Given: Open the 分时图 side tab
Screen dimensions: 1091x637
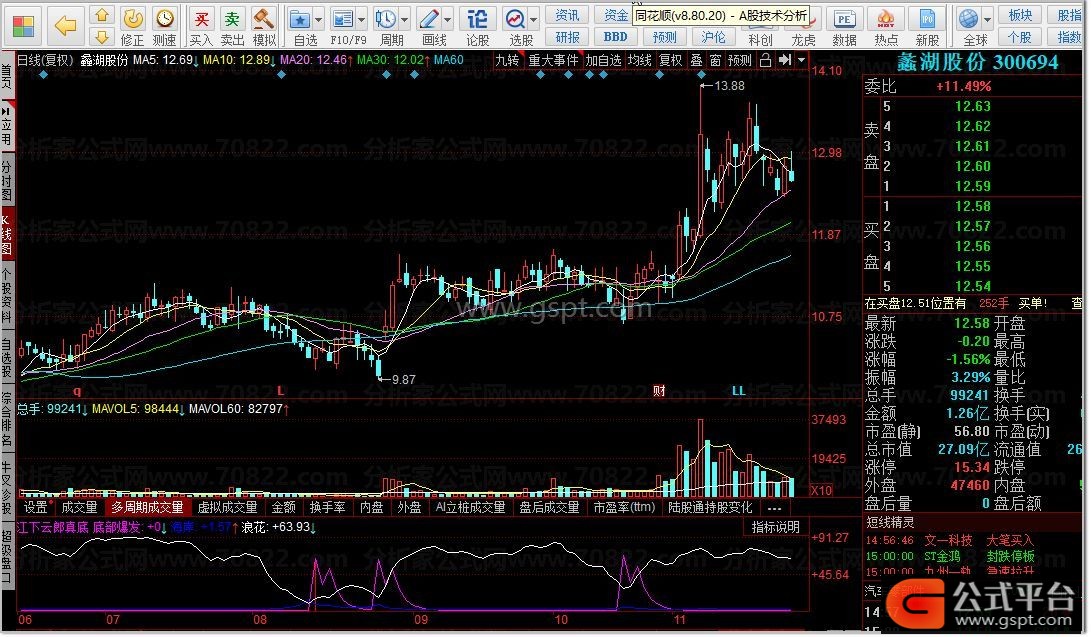Looking at the screenshot, I should 7,179.
